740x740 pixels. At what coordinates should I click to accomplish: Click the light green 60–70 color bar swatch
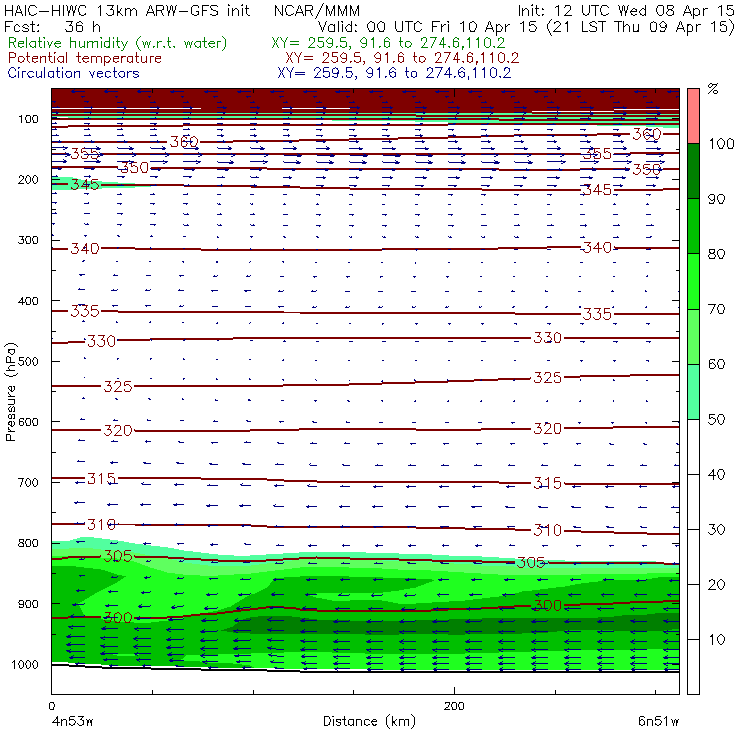pyautogui.click(x=693, y=336)
